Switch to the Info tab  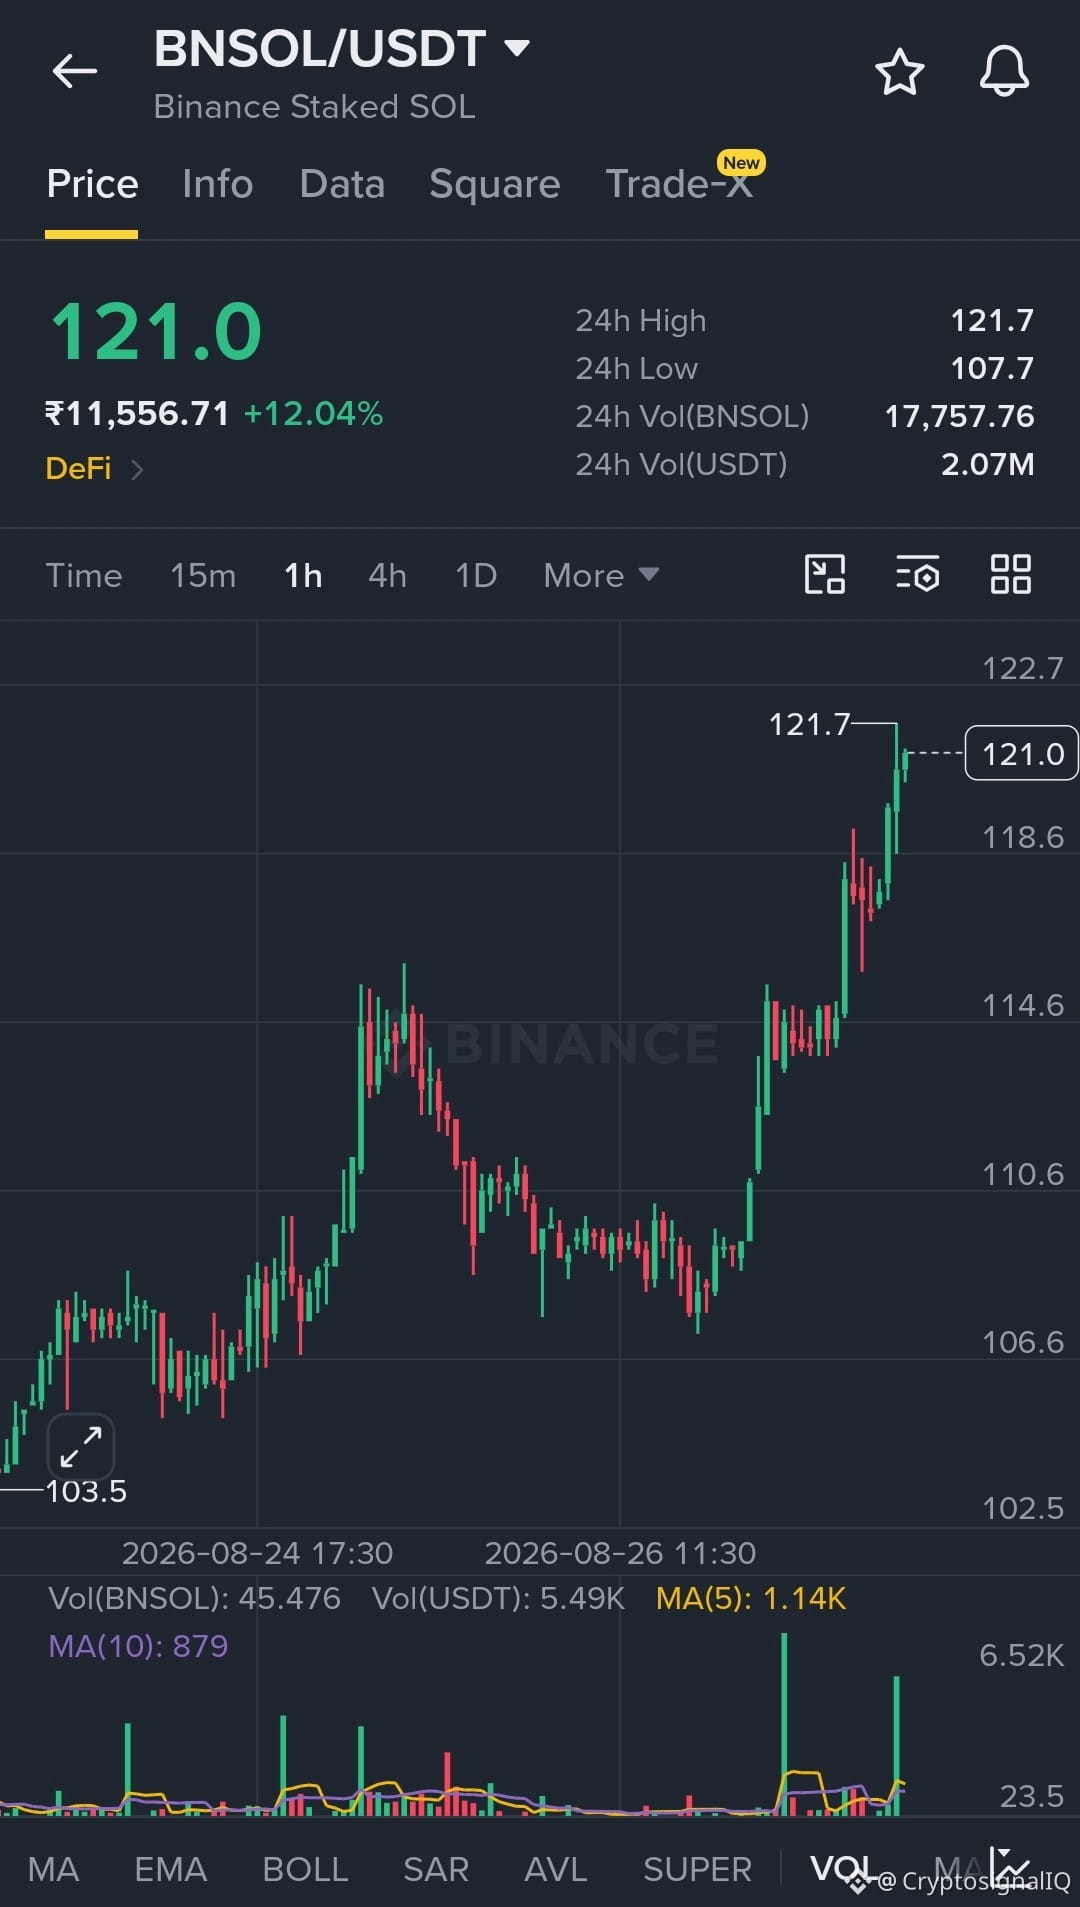tap(217, 184)
